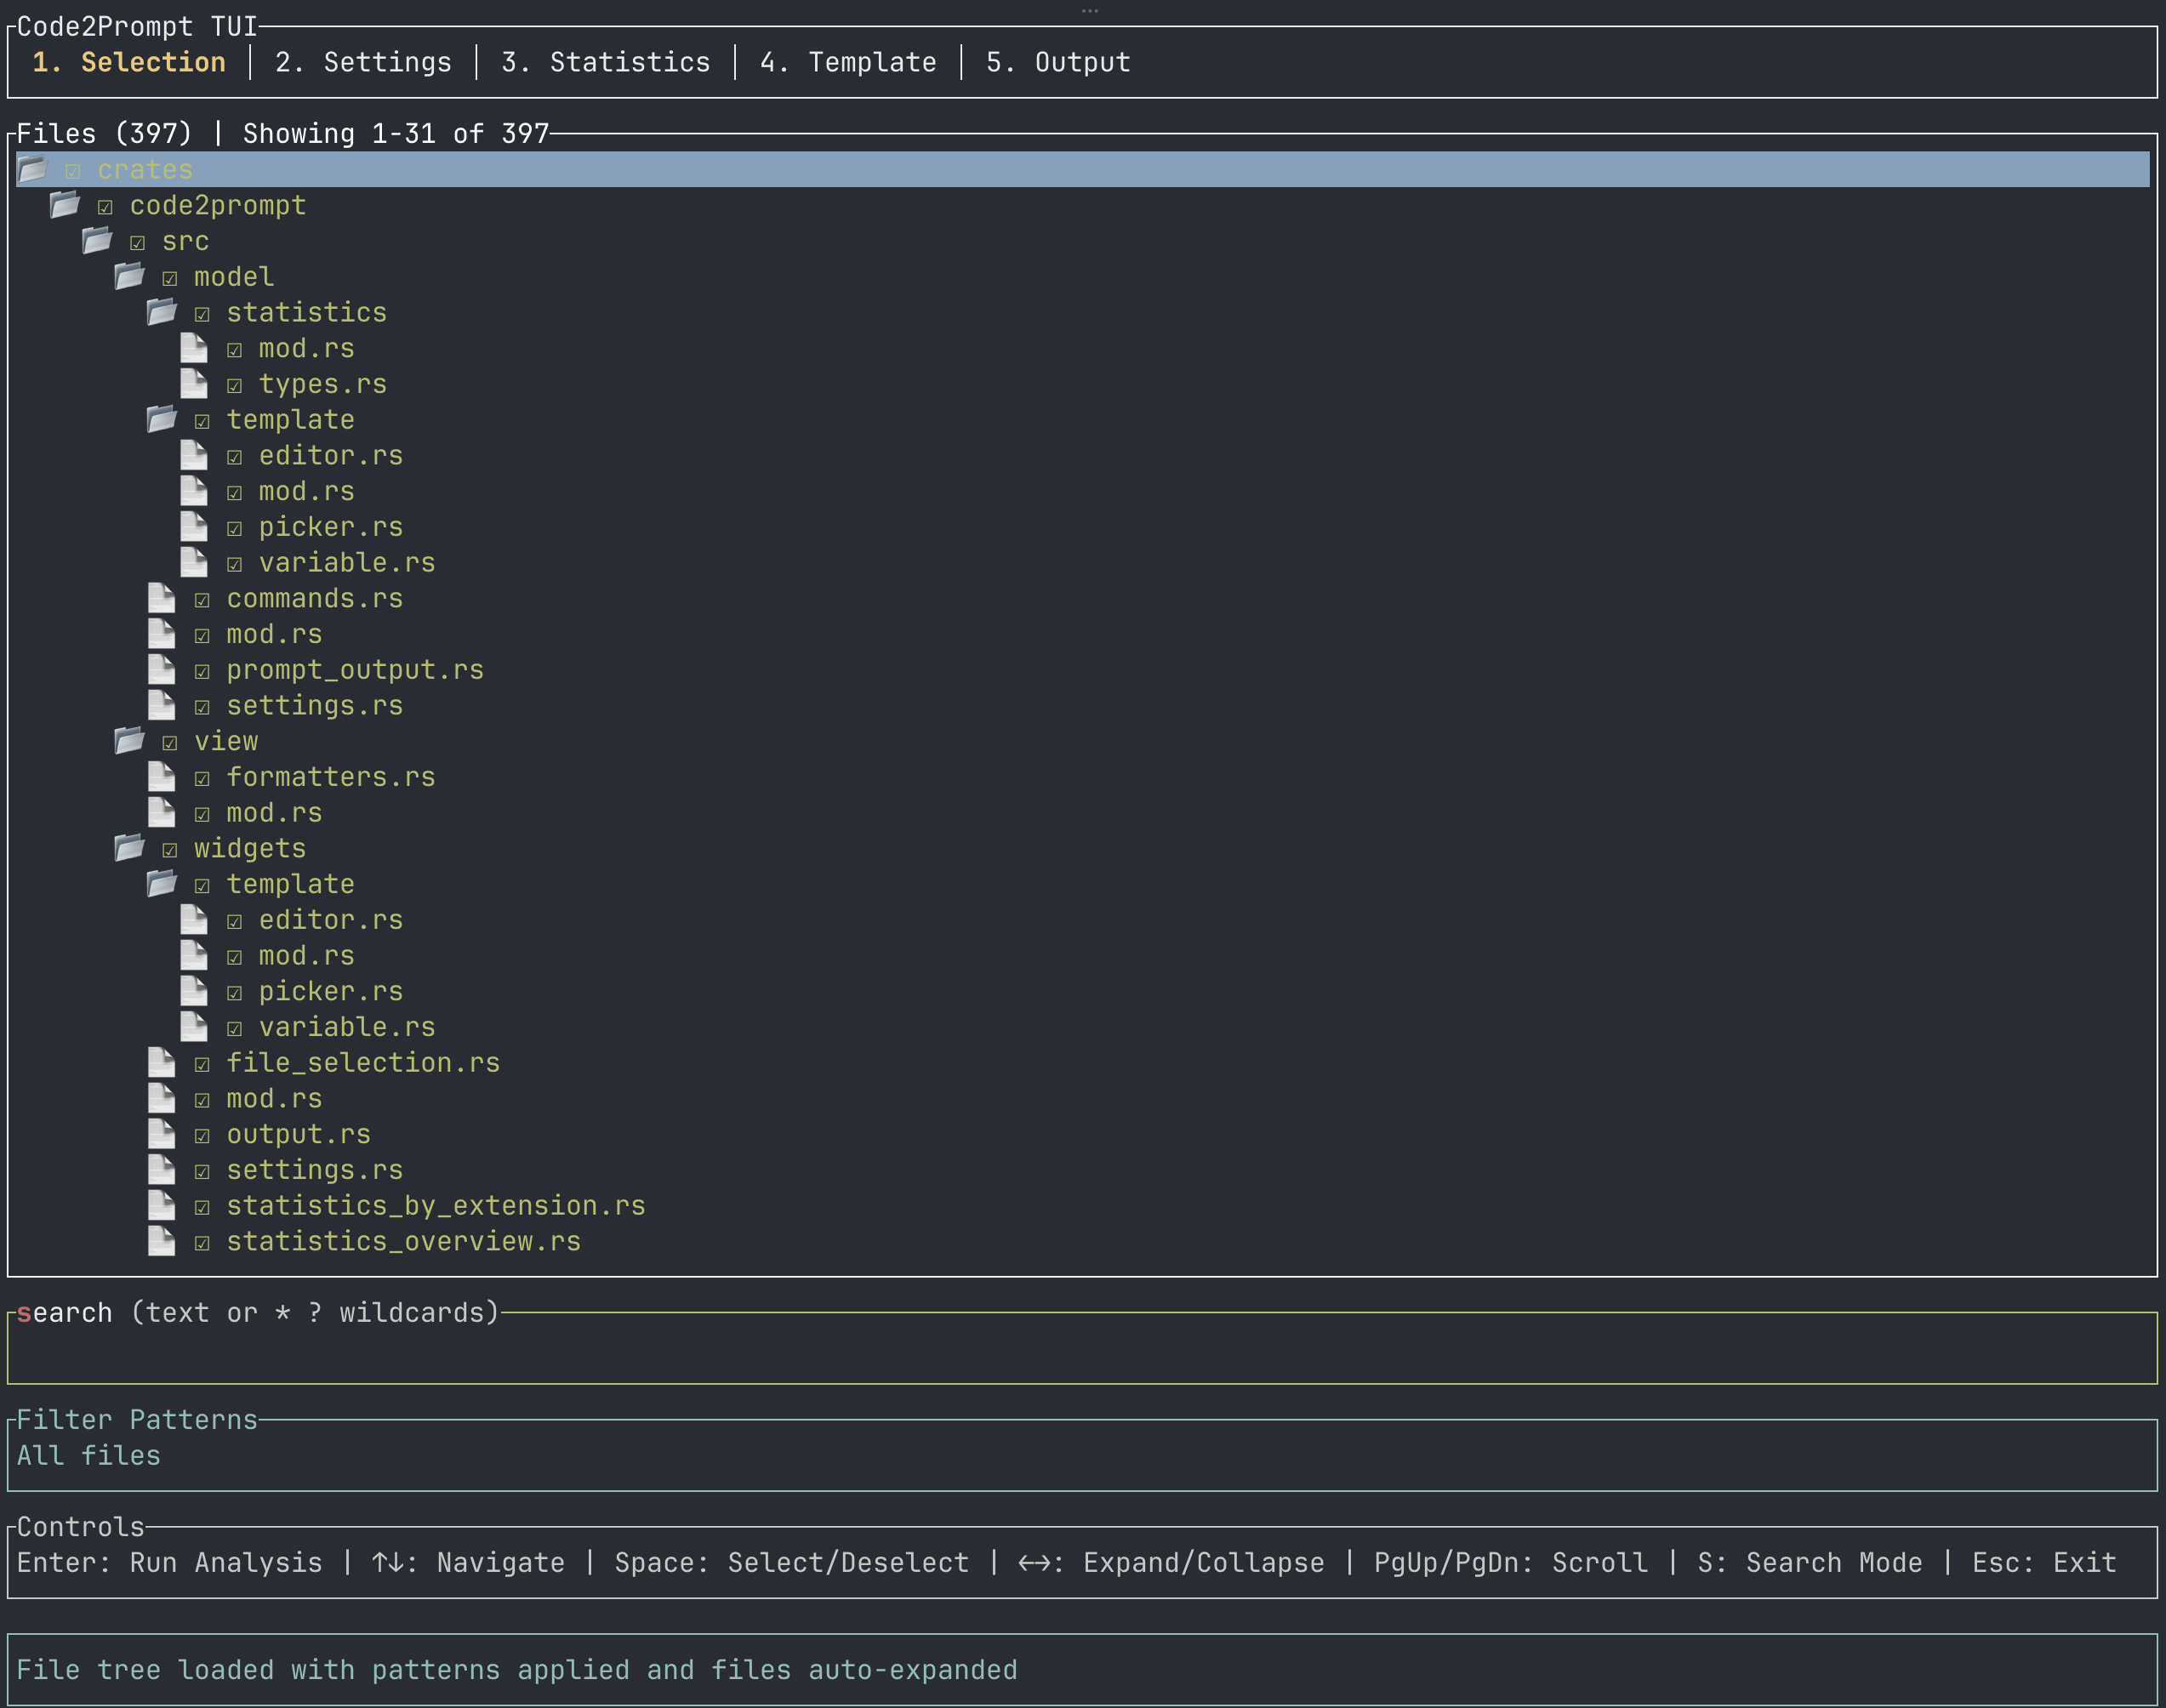This screenshot has width=2166, height=1708.
Task: Click the file icon beside types.rs
Action: 194,384
